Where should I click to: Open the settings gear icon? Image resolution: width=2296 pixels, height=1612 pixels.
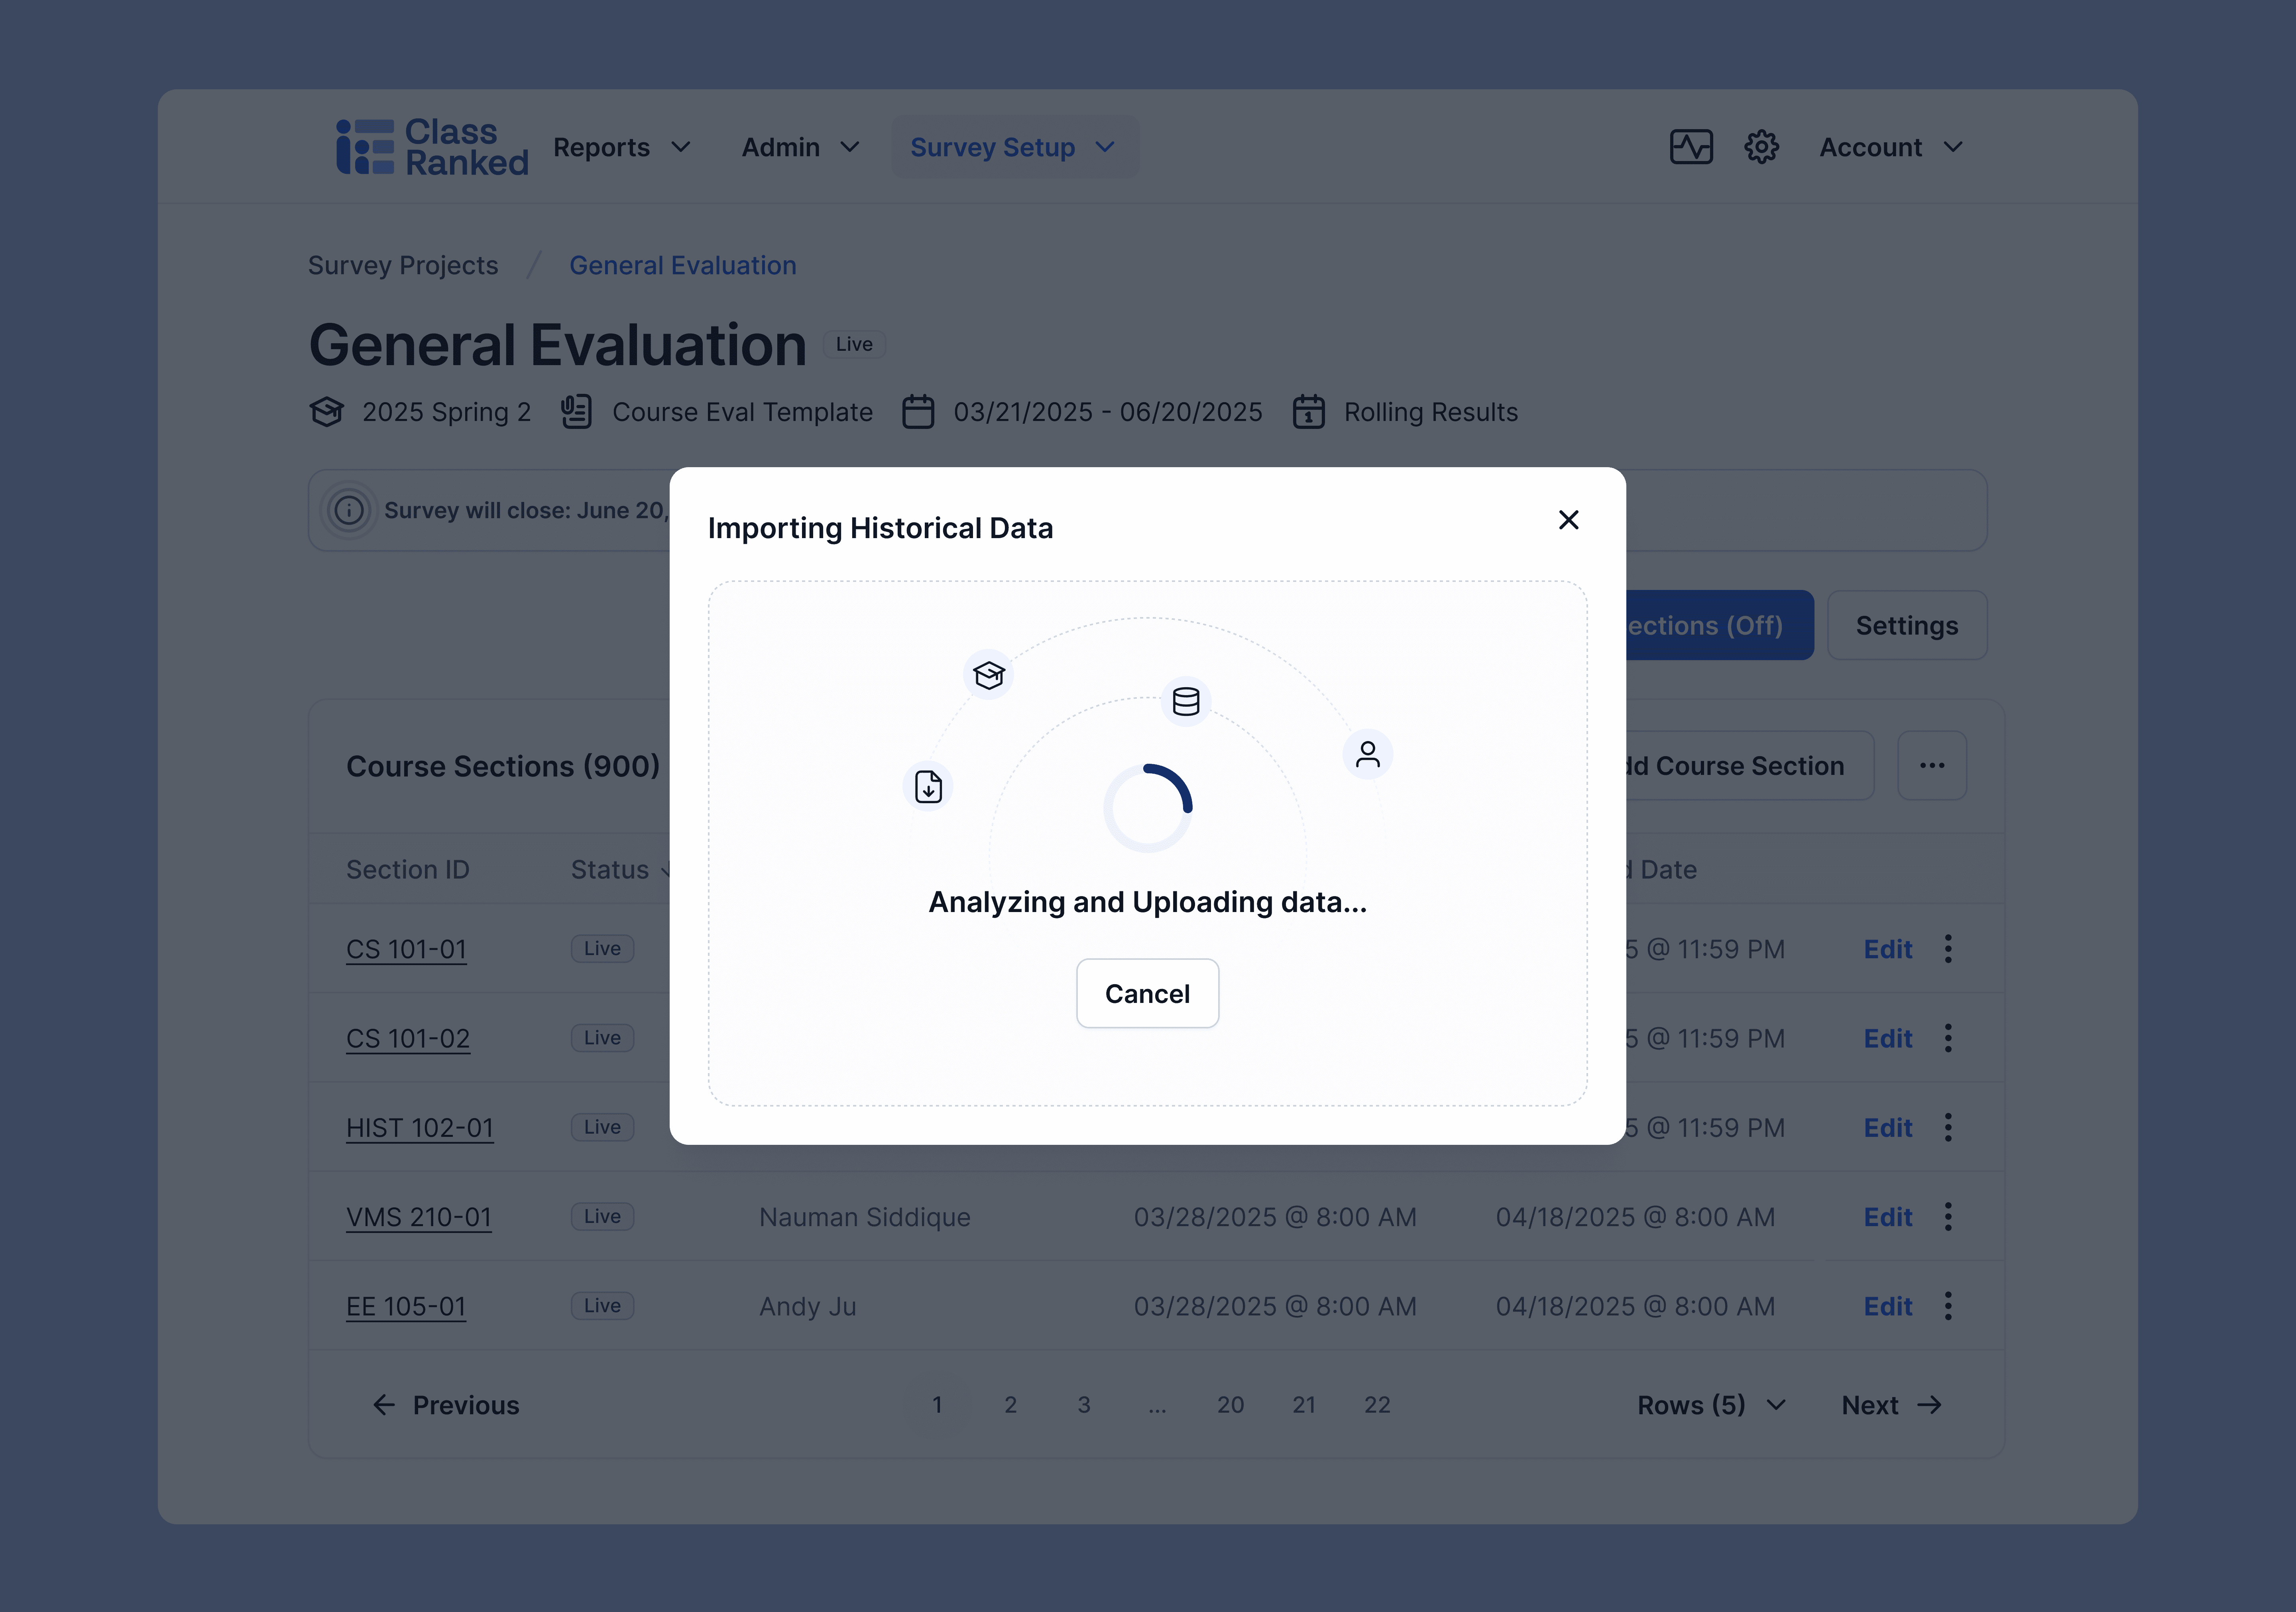1761,147
